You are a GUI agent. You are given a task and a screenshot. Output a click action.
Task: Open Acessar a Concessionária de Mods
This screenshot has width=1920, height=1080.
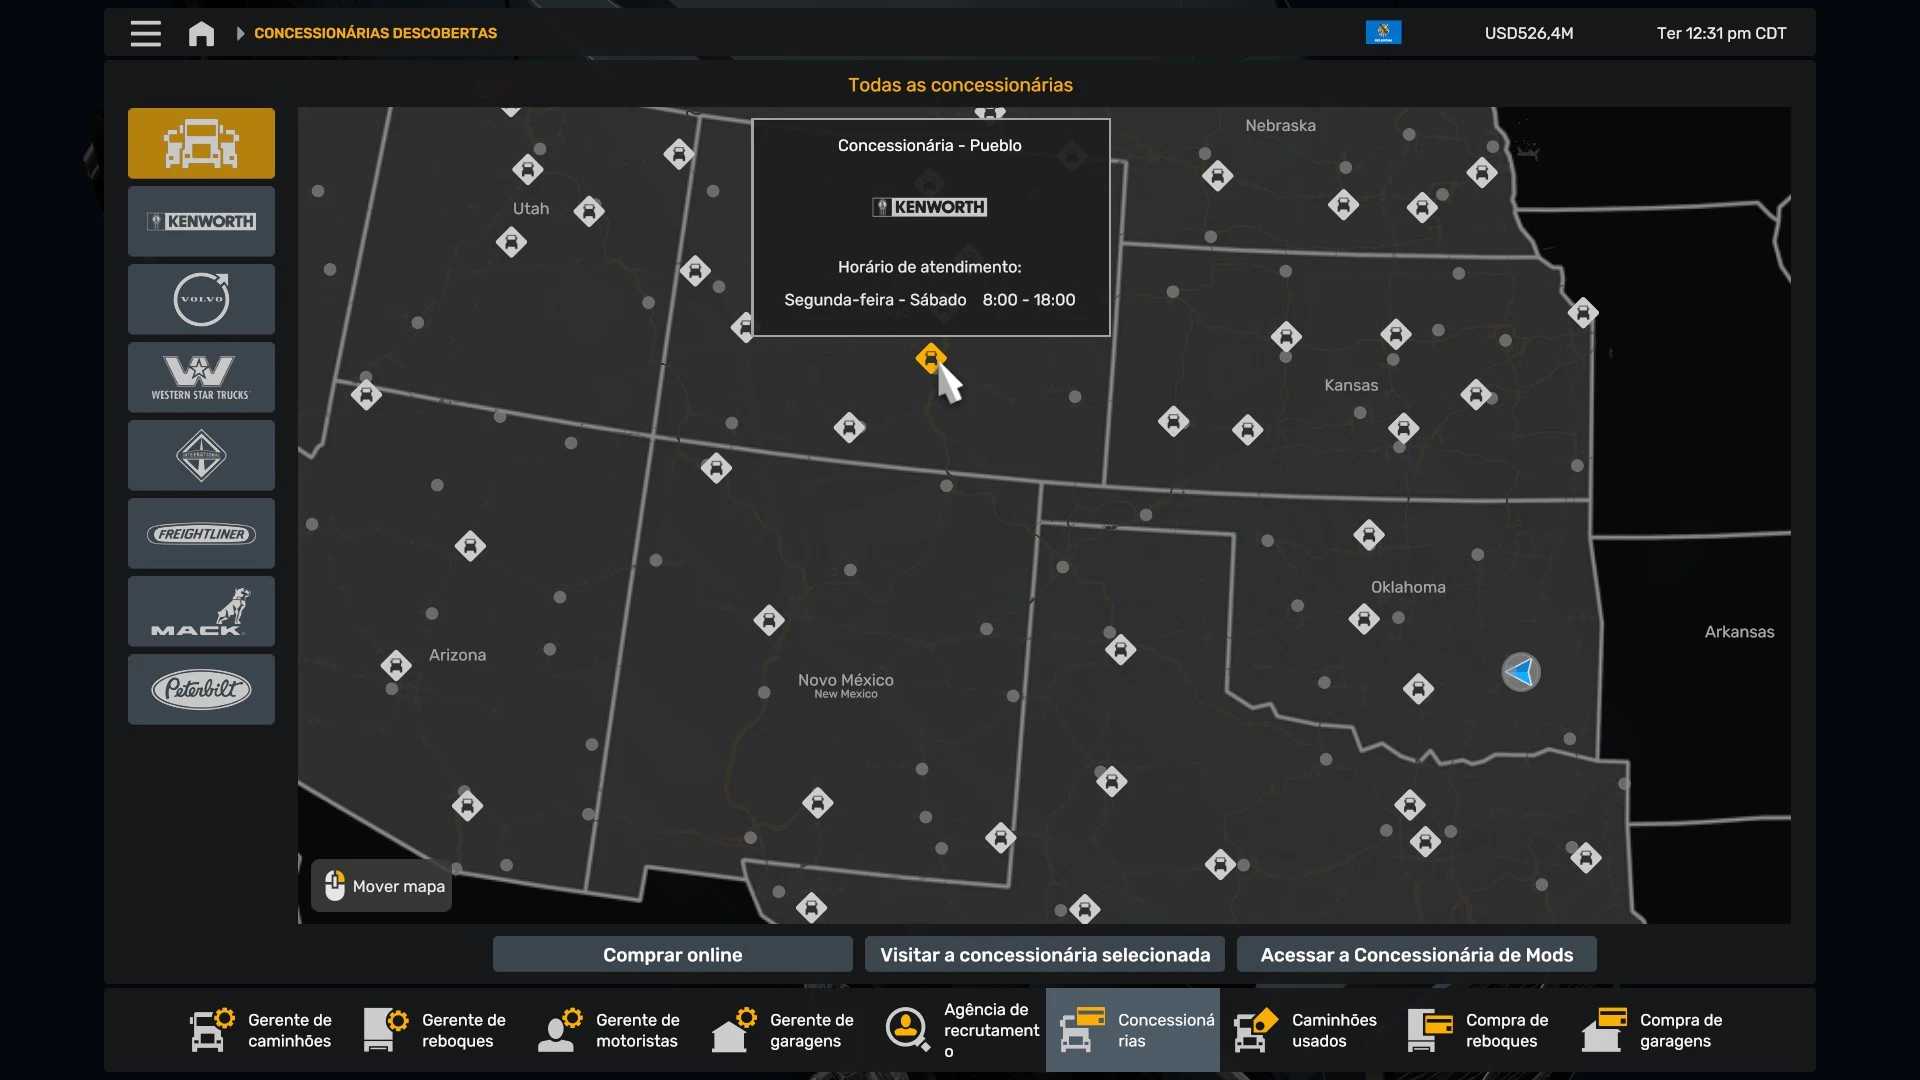tap(1416, 954)
